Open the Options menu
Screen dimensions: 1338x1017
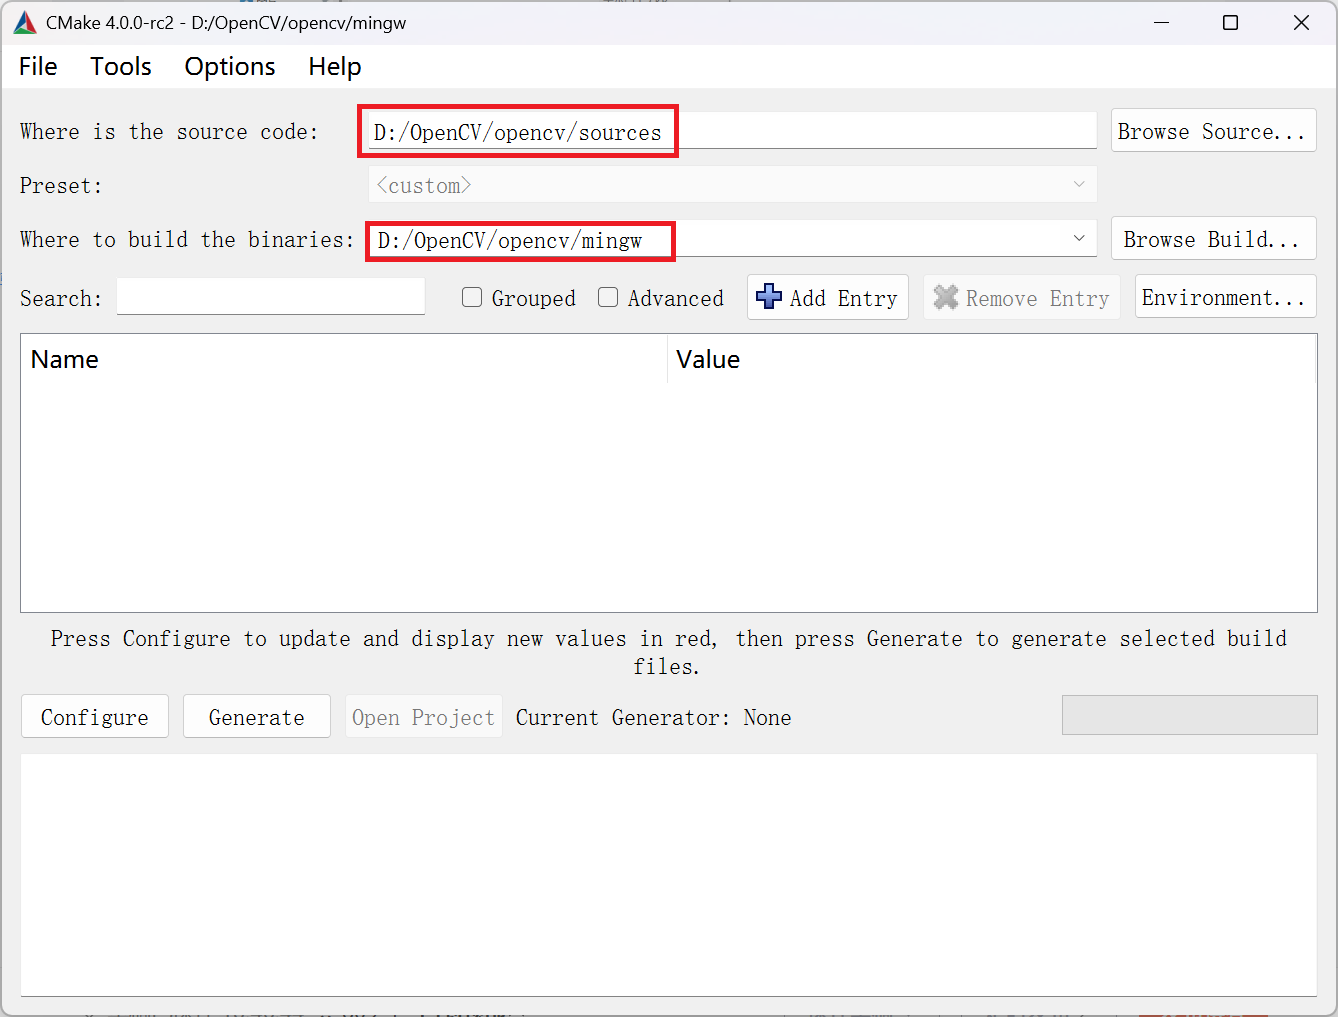coord(230,66)
